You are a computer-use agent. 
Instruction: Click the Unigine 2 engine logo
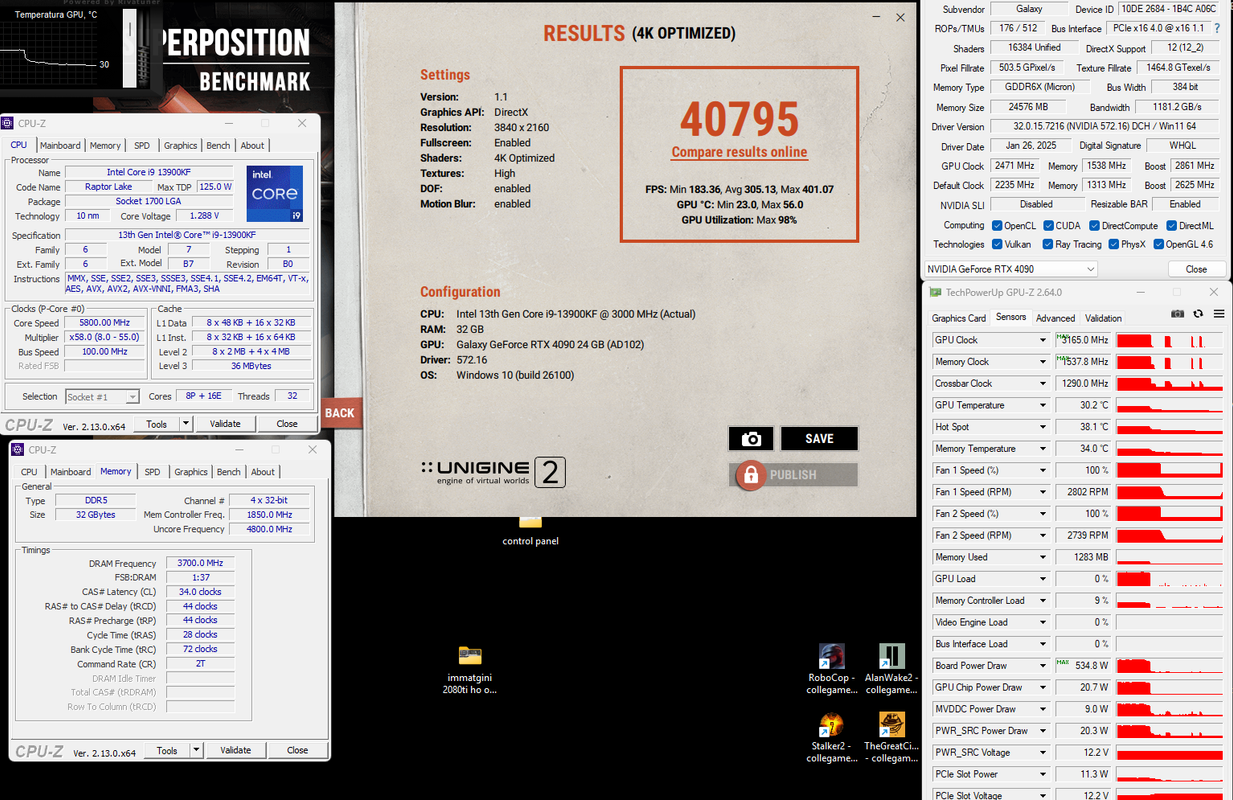point(494,472)
